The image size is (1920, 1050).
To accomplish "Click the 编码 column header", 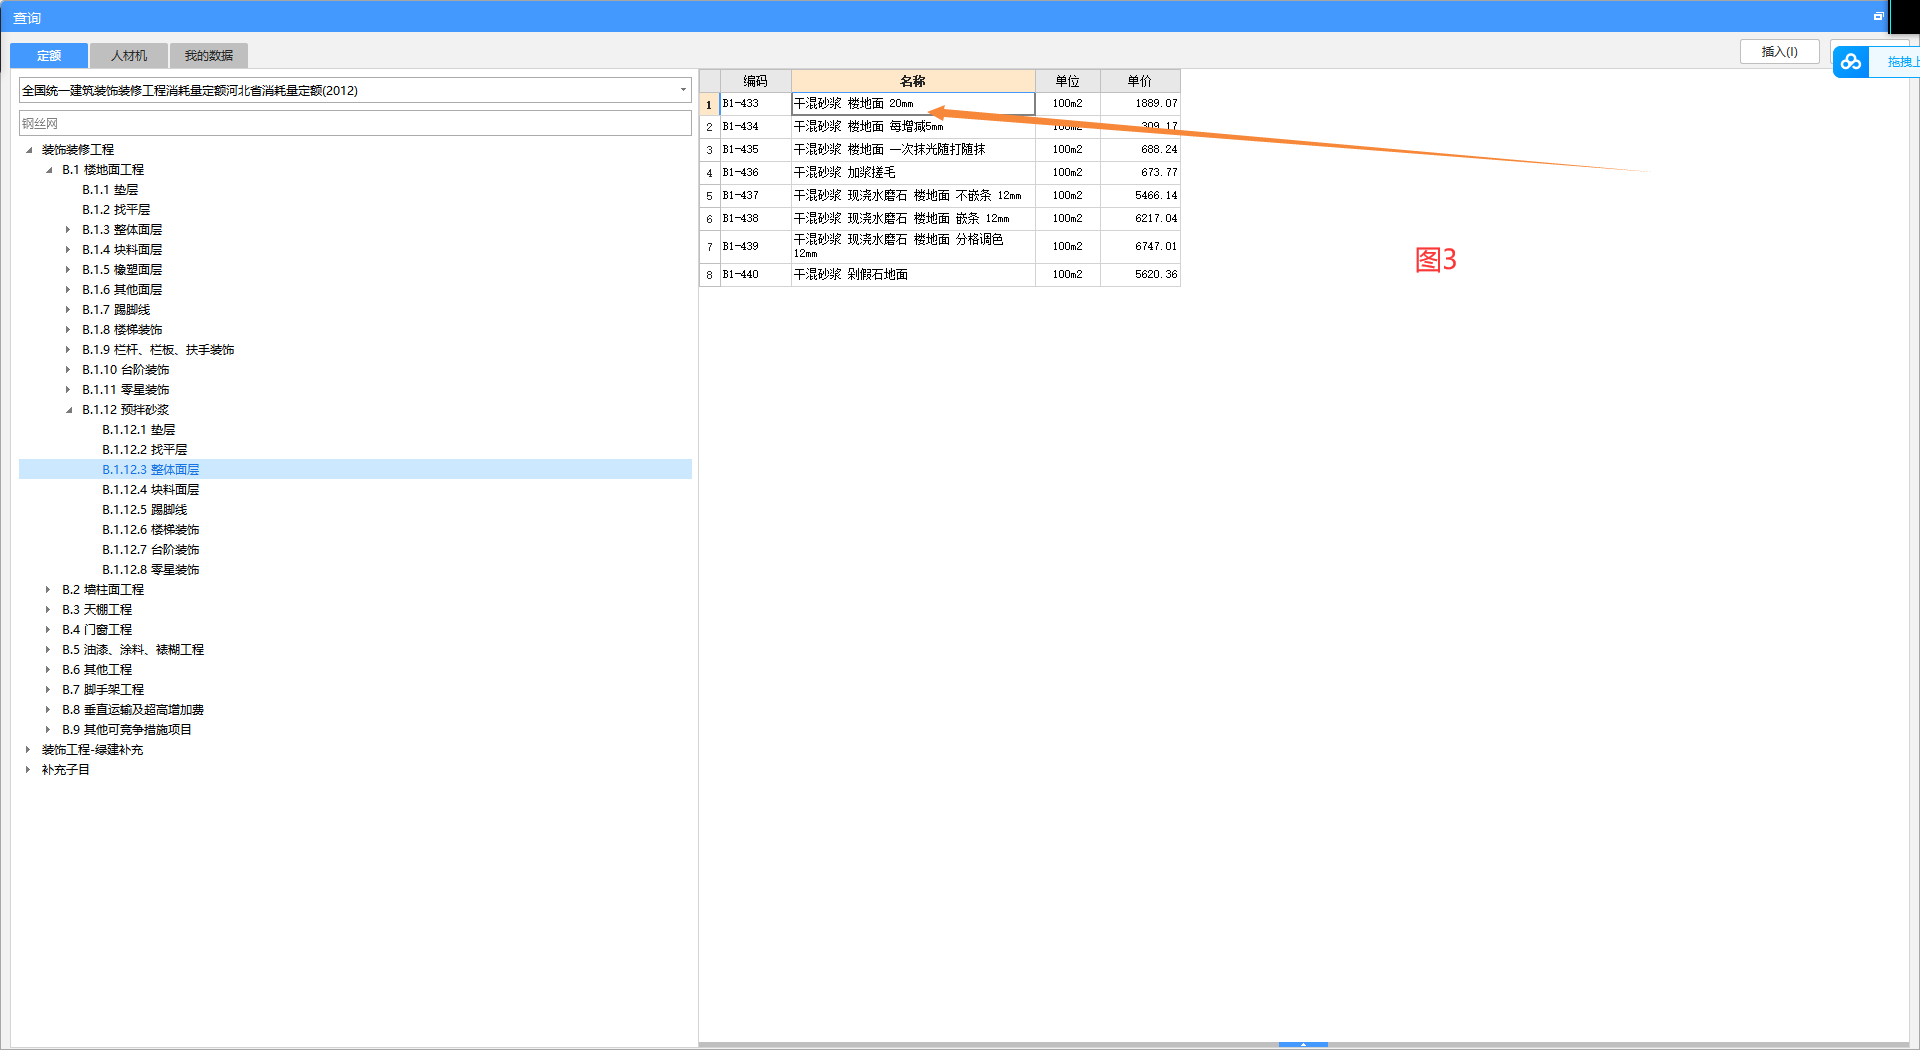I will pyautogui.click(x=755, y=81).
